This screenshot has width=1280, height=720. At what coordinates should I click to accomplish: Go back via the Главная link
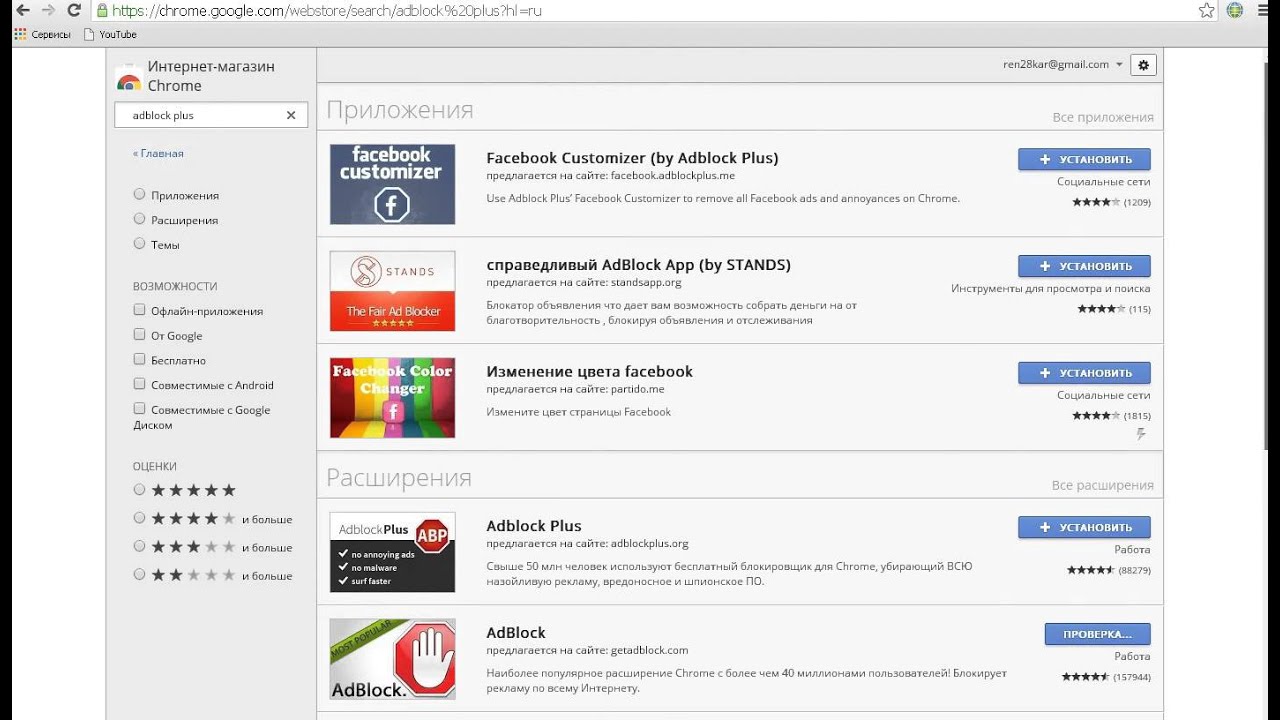tap(158, 153)
